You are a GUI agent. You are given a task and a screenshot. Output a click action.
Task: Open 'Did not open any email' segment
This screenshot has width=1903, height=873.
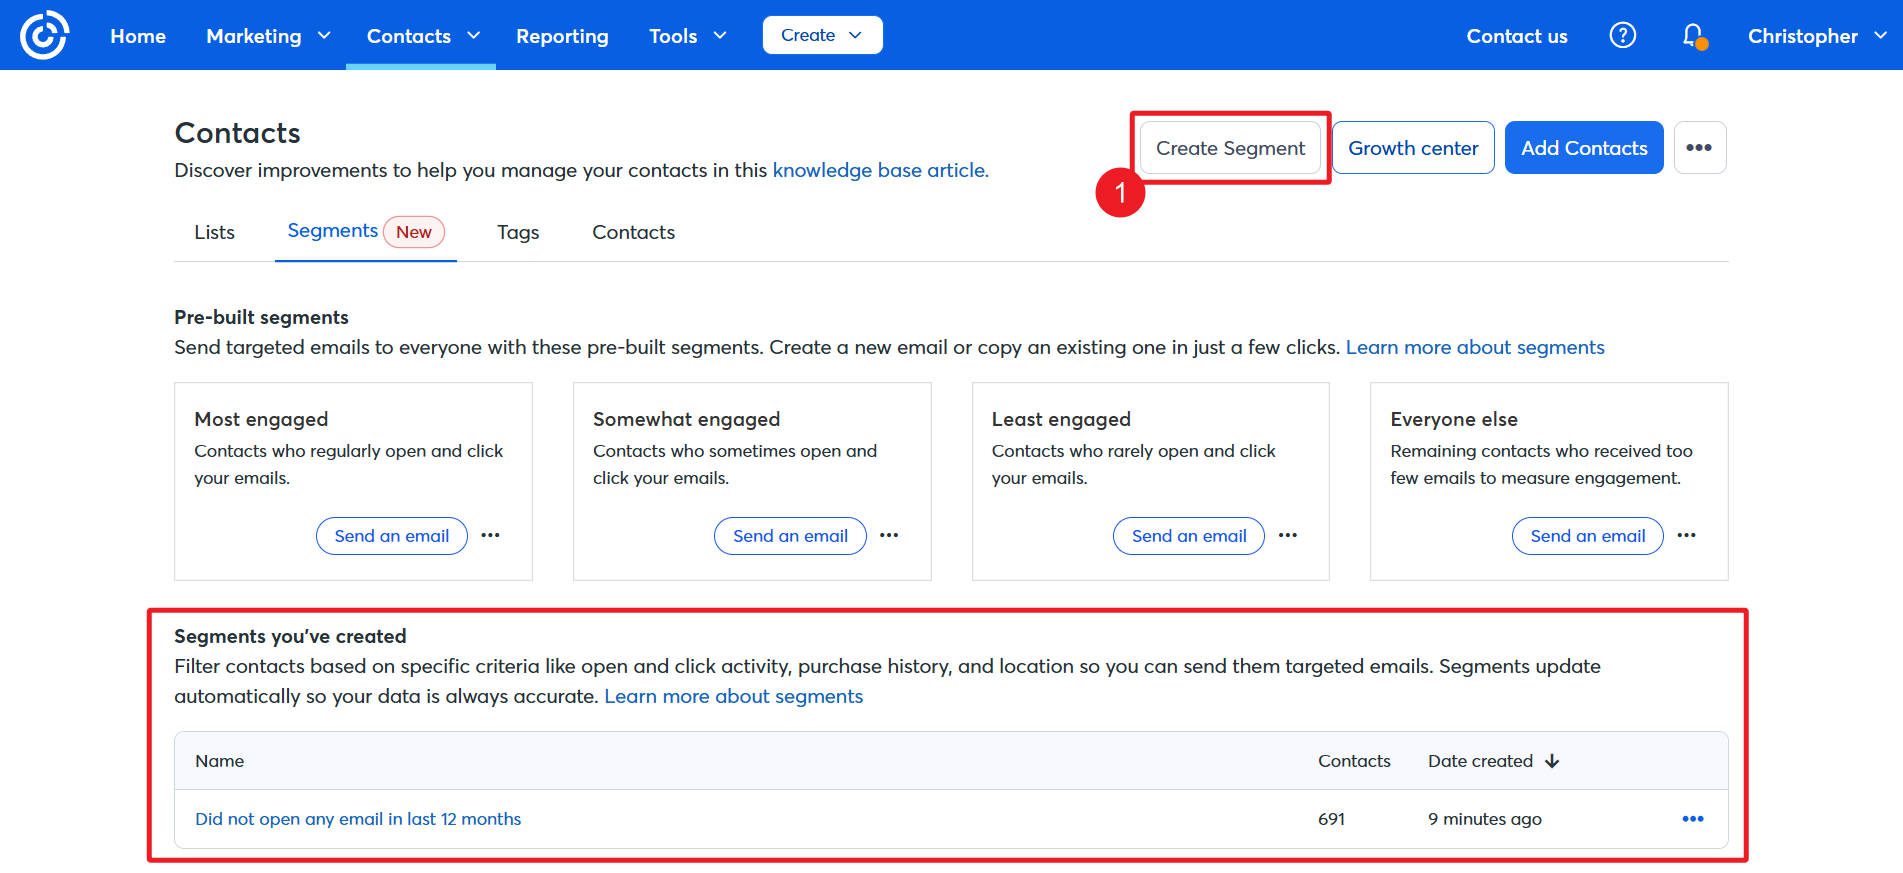point(358,819)
